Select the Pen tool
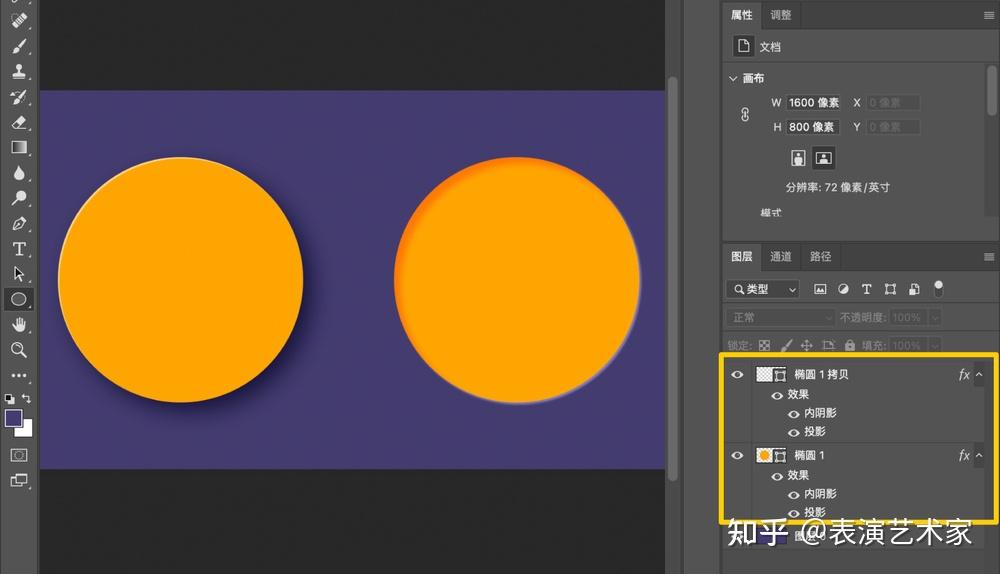1000x574 pixels. pyautogui.click(x=19, y=224)
